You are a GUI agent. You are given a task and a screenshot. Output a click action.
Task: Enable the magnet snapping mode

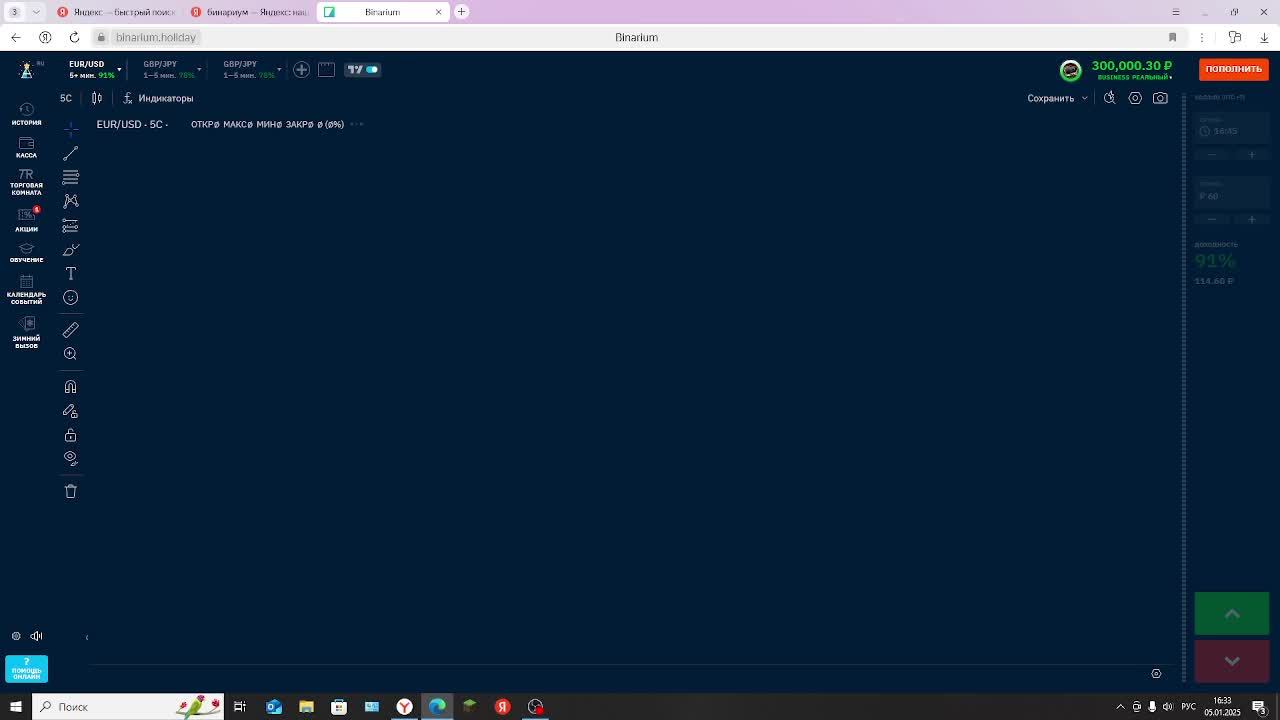pos(70,387)
